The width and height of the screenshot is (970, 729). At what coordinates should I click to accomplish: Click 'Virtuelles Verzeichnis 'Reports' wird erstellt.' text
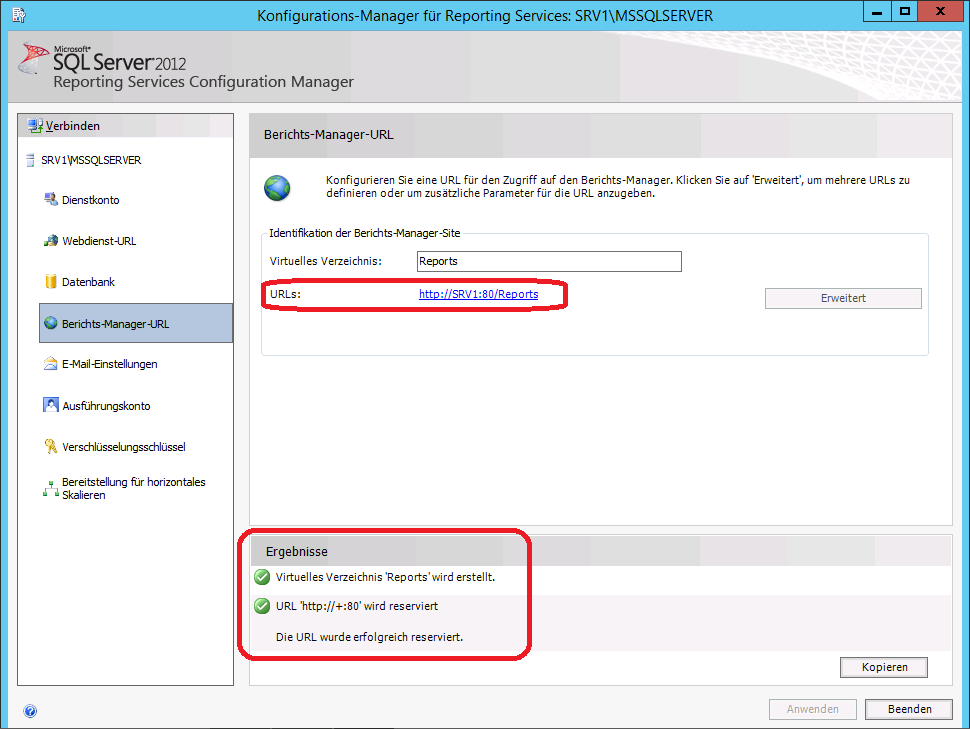(385, 577)
